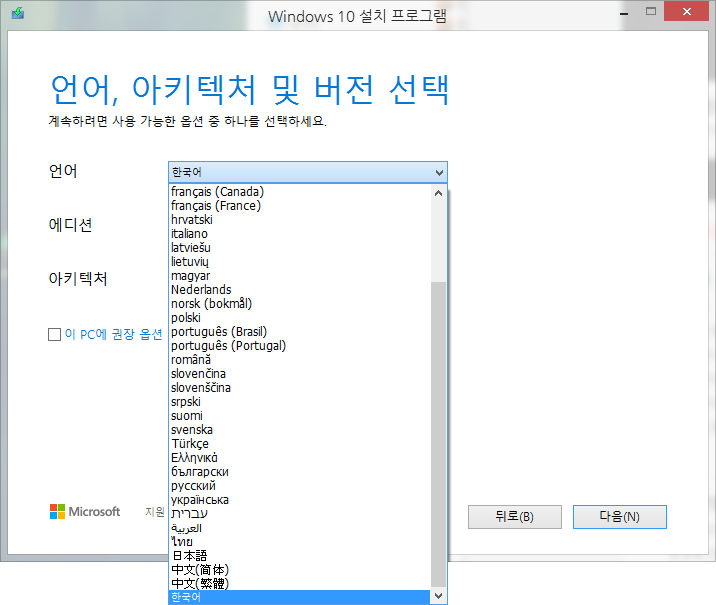
Task: Pick italiano from the dropdown list
Action: coord(300,234)
